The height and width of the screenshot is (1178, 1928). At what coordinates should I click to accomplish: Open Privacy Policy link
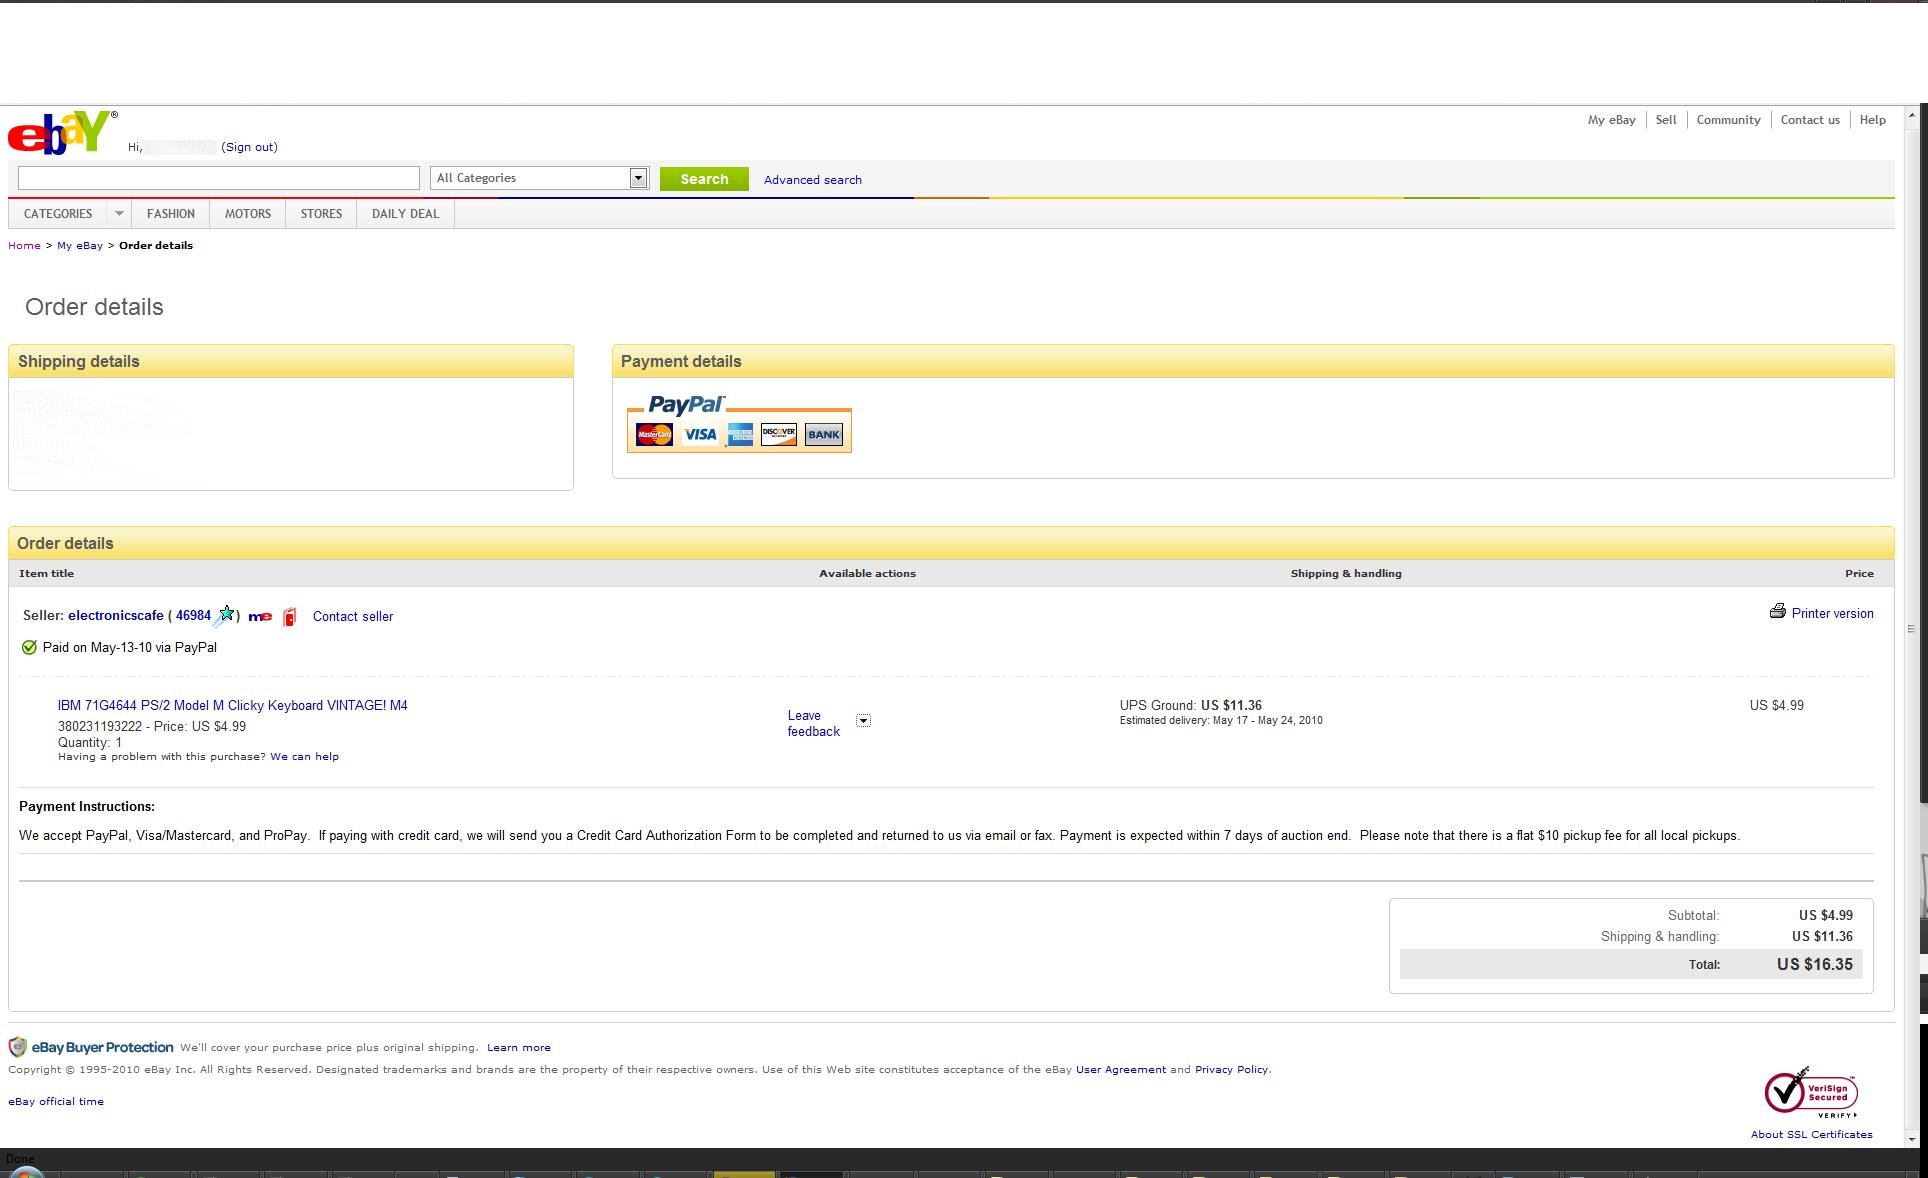pyautogui.click(x=1231, y=1069)
